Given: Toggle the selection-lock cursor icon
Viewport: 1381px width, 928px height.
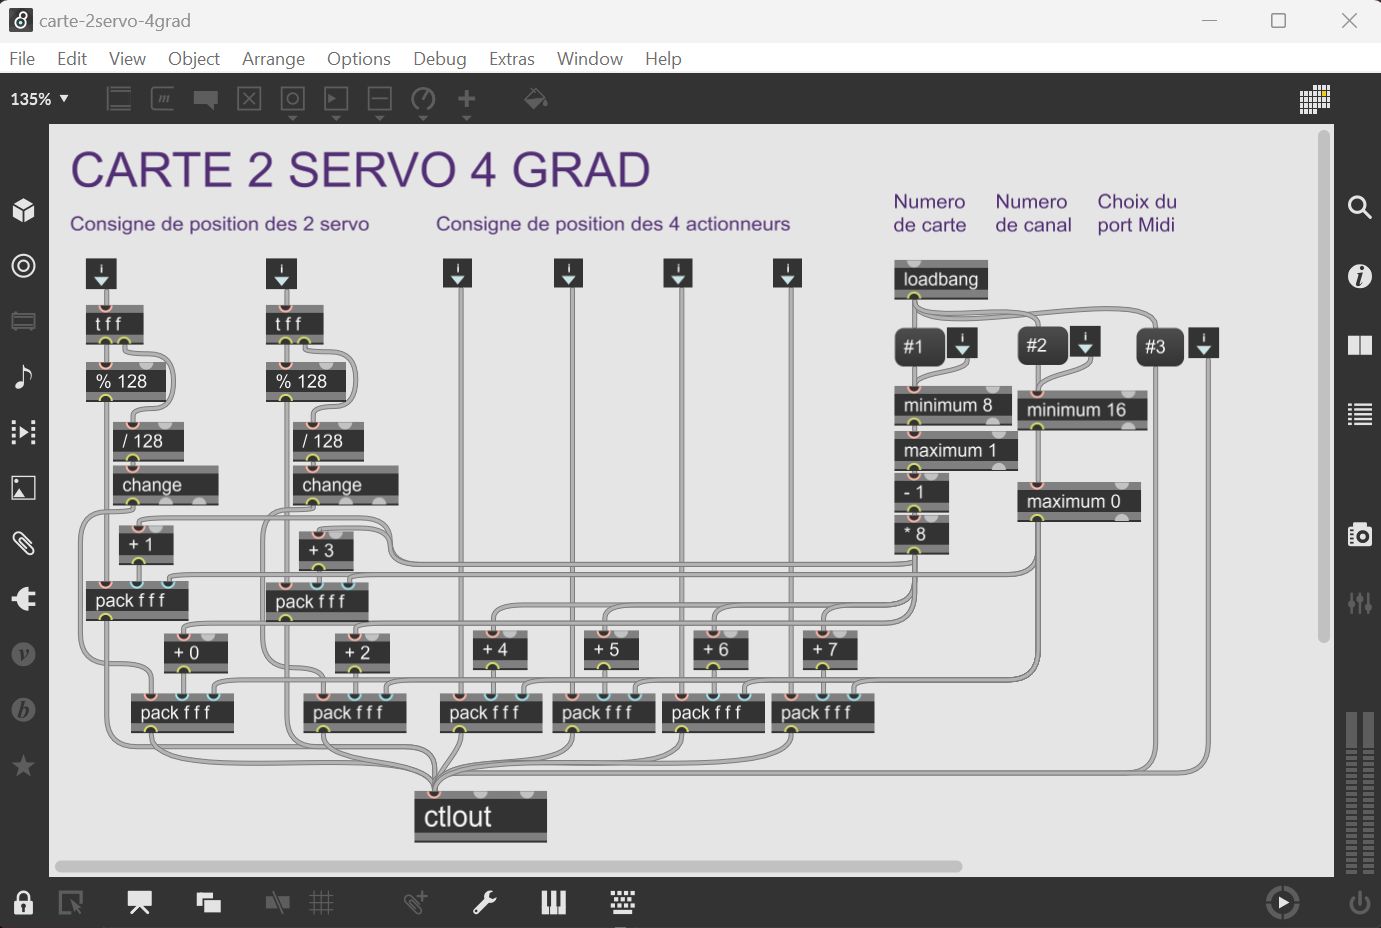Looking at the screenshot, I should tap(70, 903).
